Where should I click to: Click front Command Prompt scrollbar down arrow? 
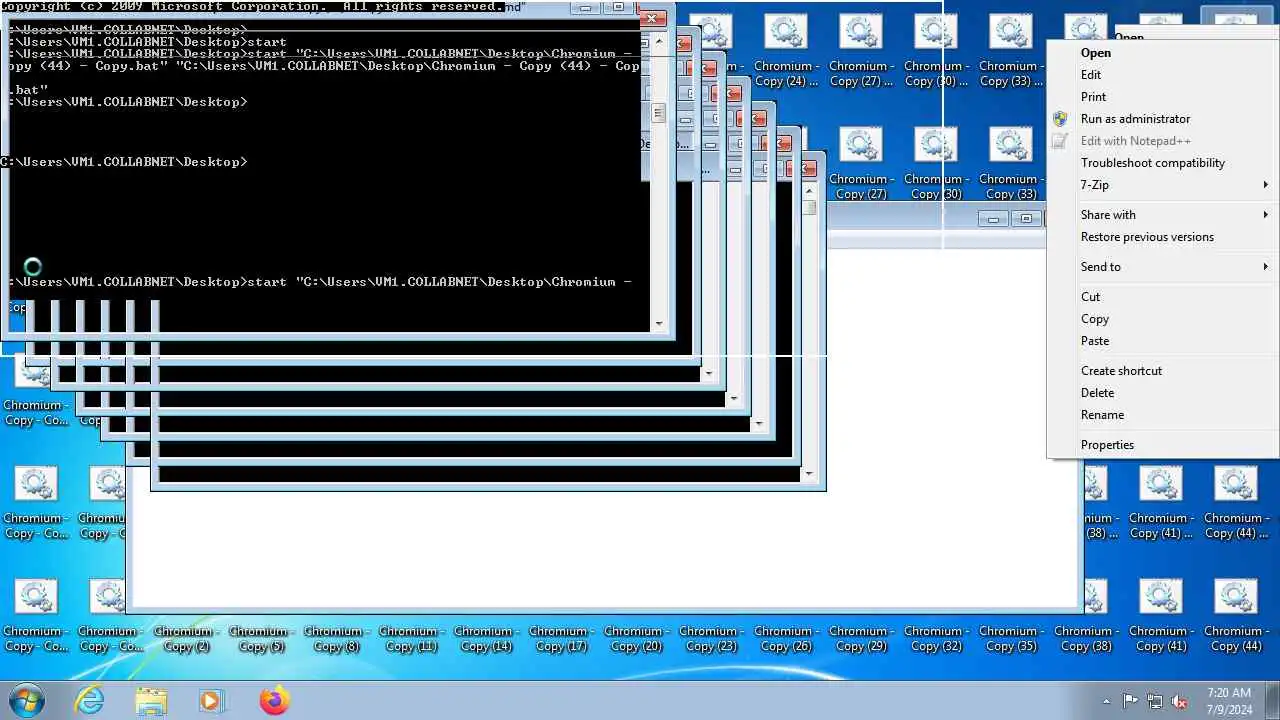click(x=658, y=323)
